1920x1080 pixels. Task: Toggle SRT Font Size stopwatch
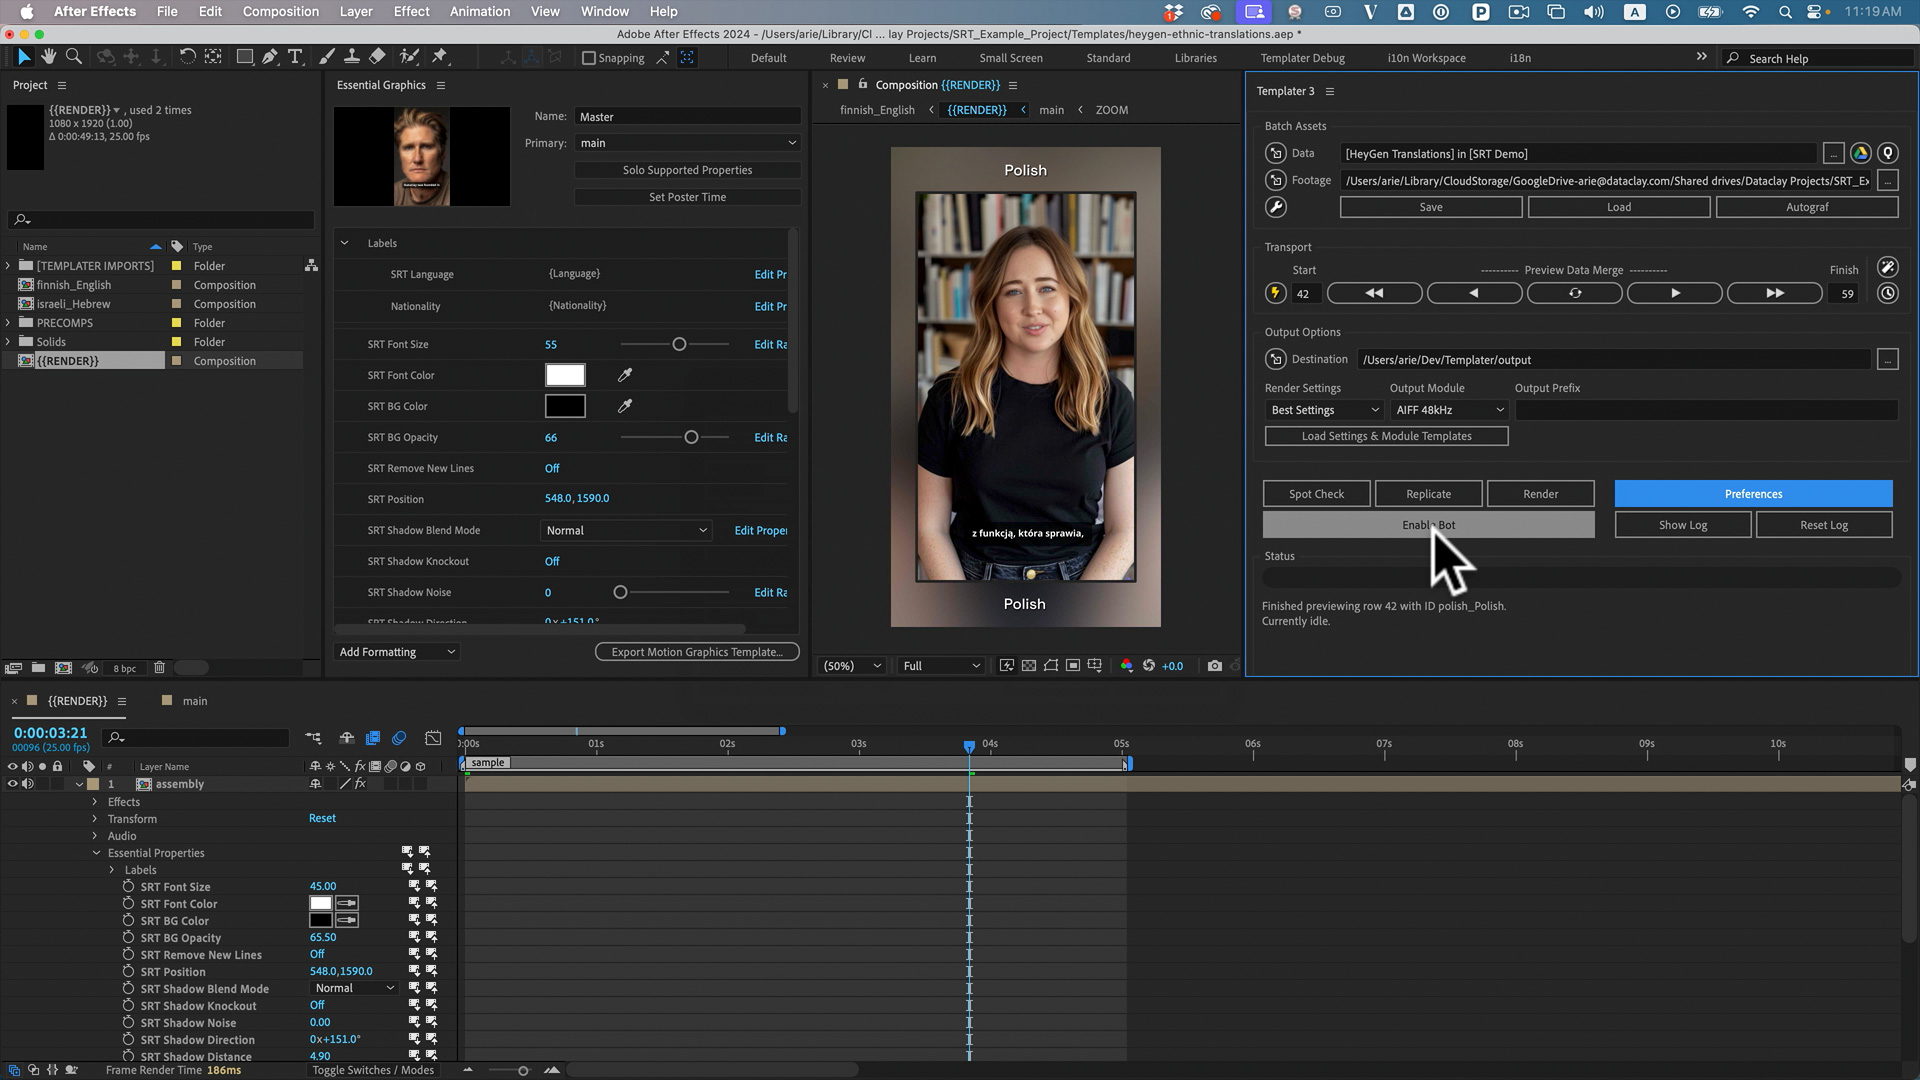tap(128, 887)
